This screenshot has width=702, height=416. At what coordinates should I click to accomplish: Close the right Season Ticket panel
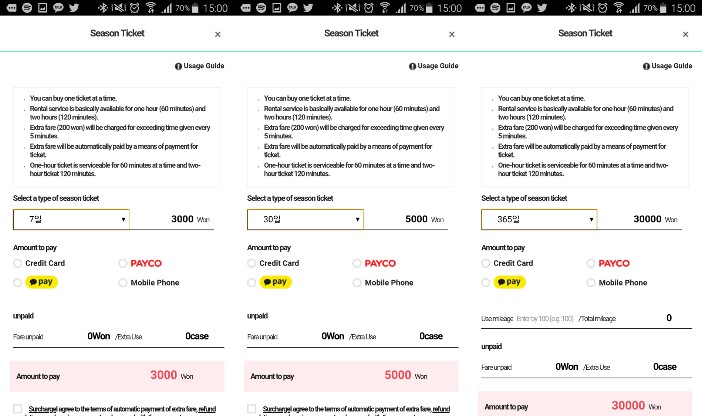point(685,34)
